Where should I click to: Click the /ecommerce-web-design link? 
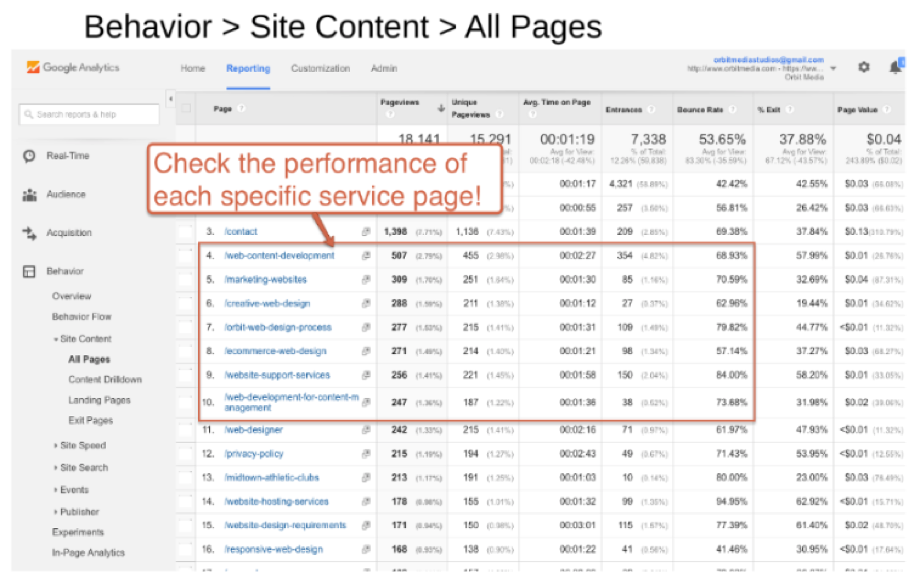pos(275,351)
